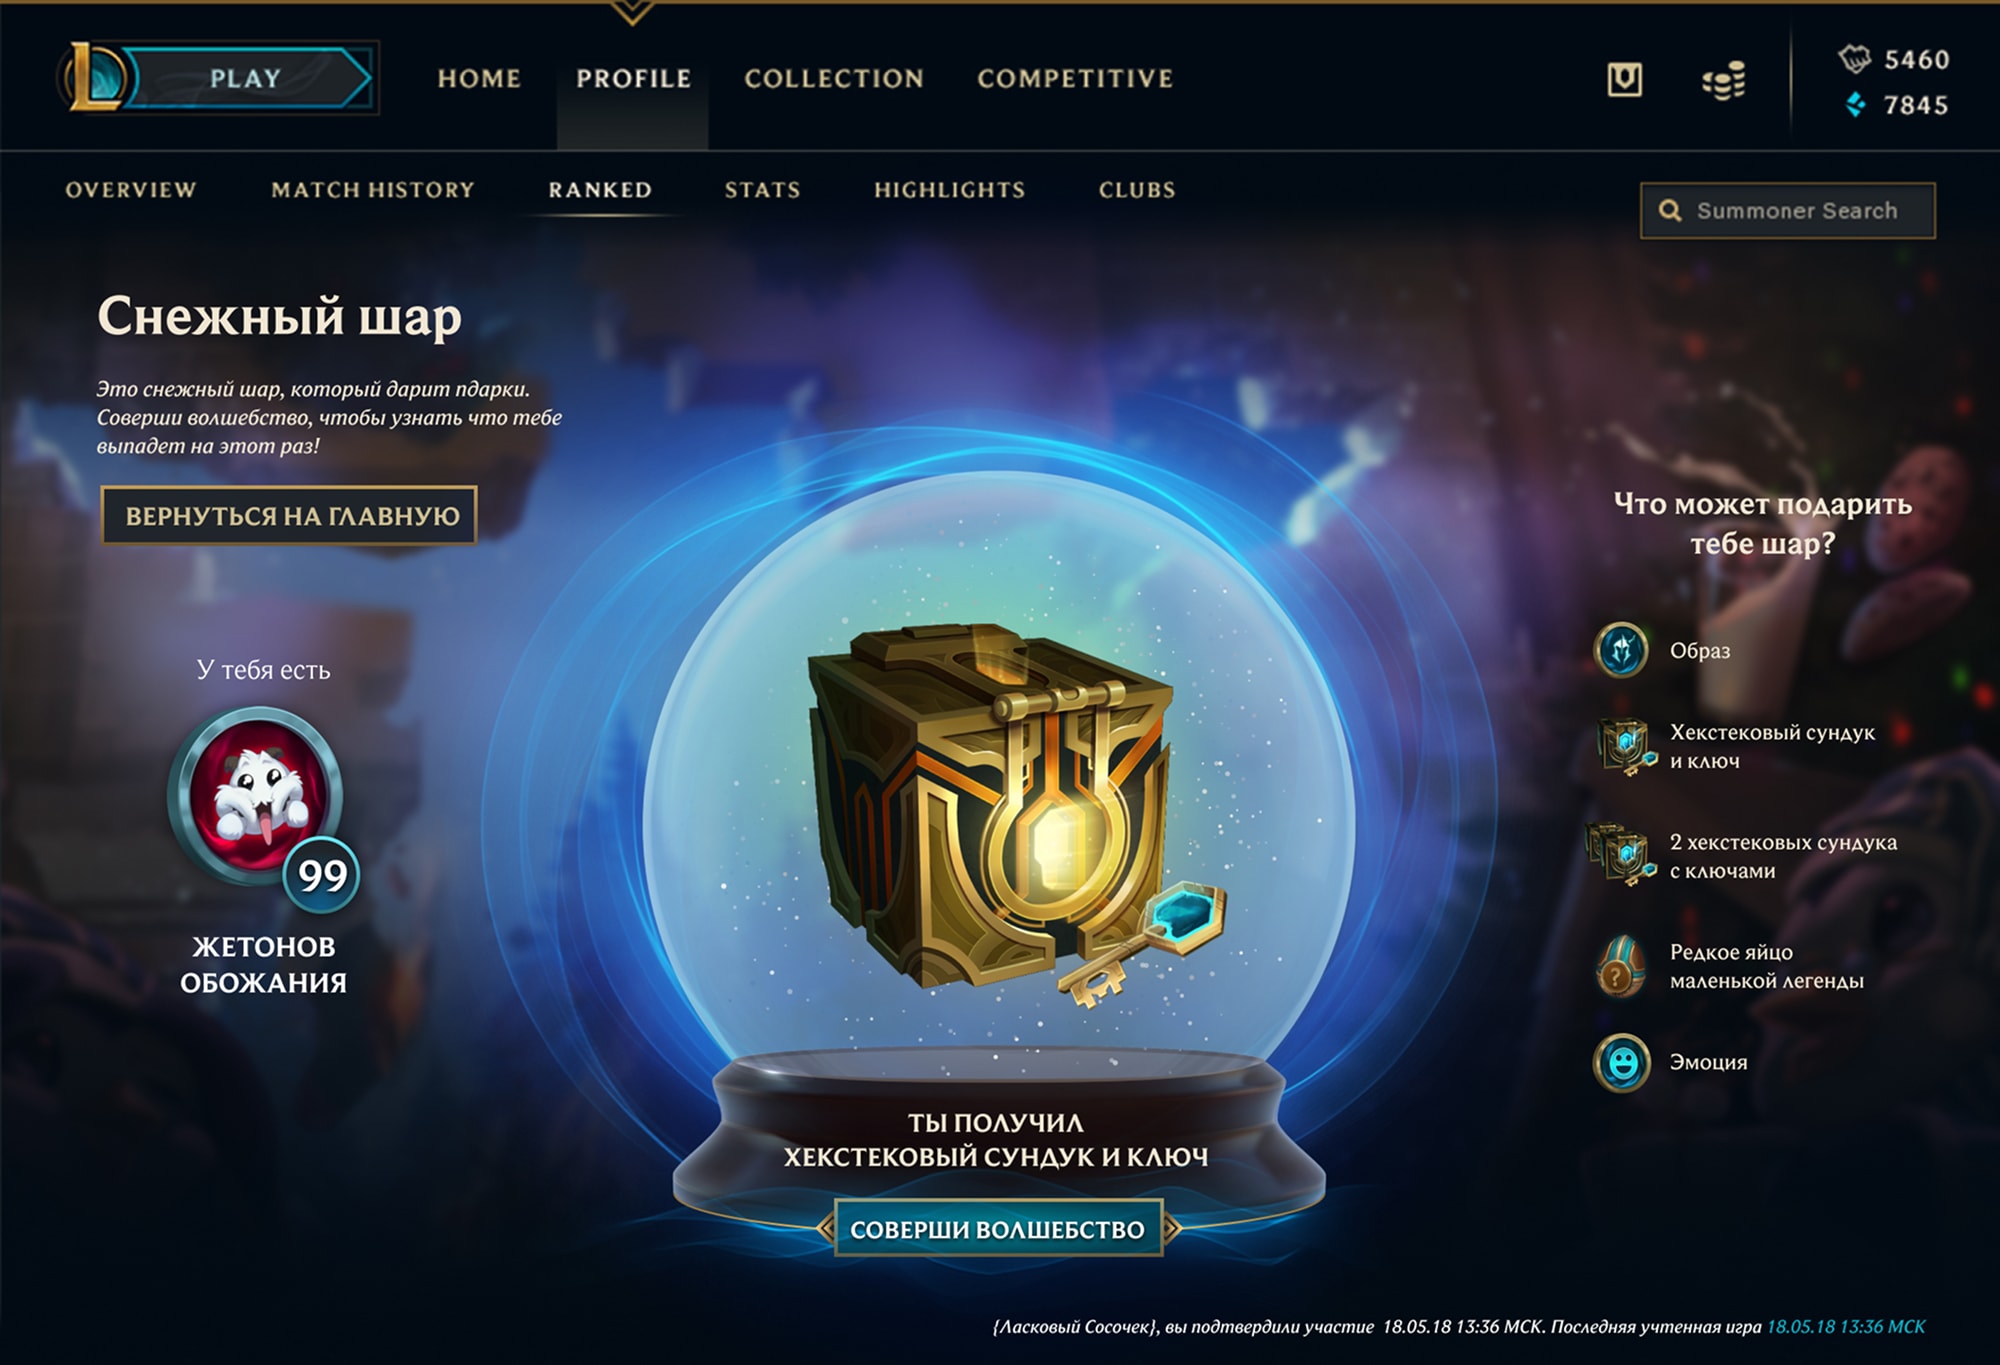This screenshot has width=2000, height=1365.
Task: Expand the top gold chevron notch
Action: 631,12
